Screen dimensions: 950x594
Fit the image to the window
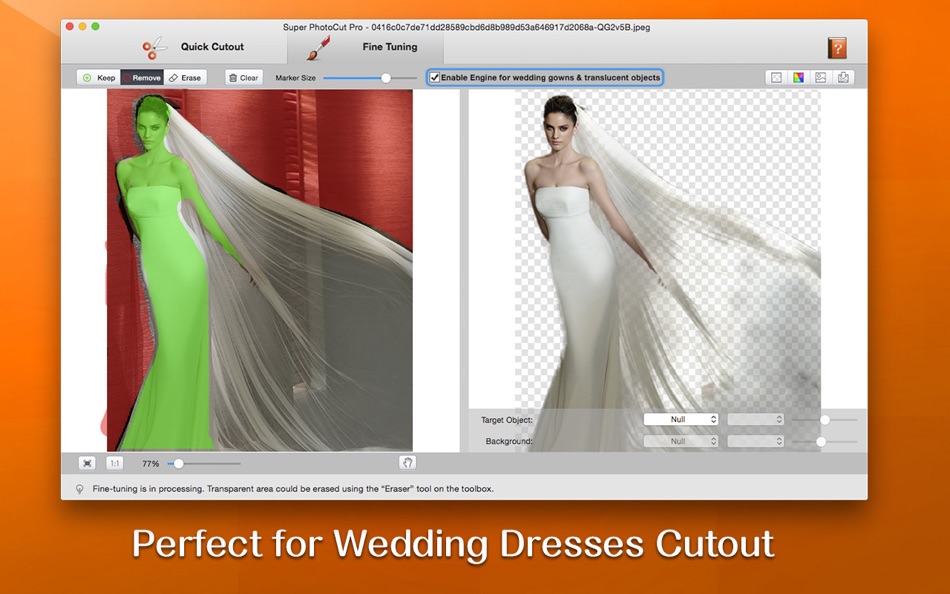tap(86, 463)
